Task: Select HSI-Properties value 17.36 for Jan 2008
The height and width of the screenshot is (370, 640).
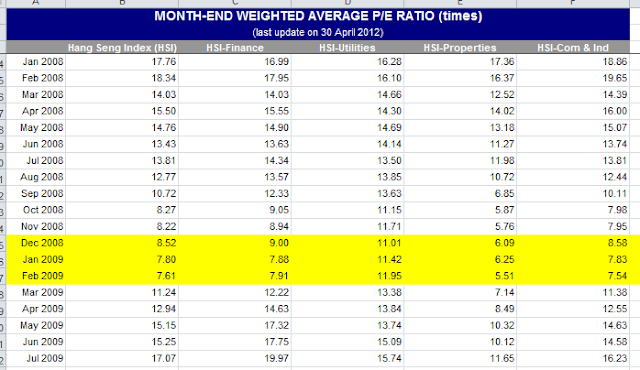Action: (x=460, y=62)
